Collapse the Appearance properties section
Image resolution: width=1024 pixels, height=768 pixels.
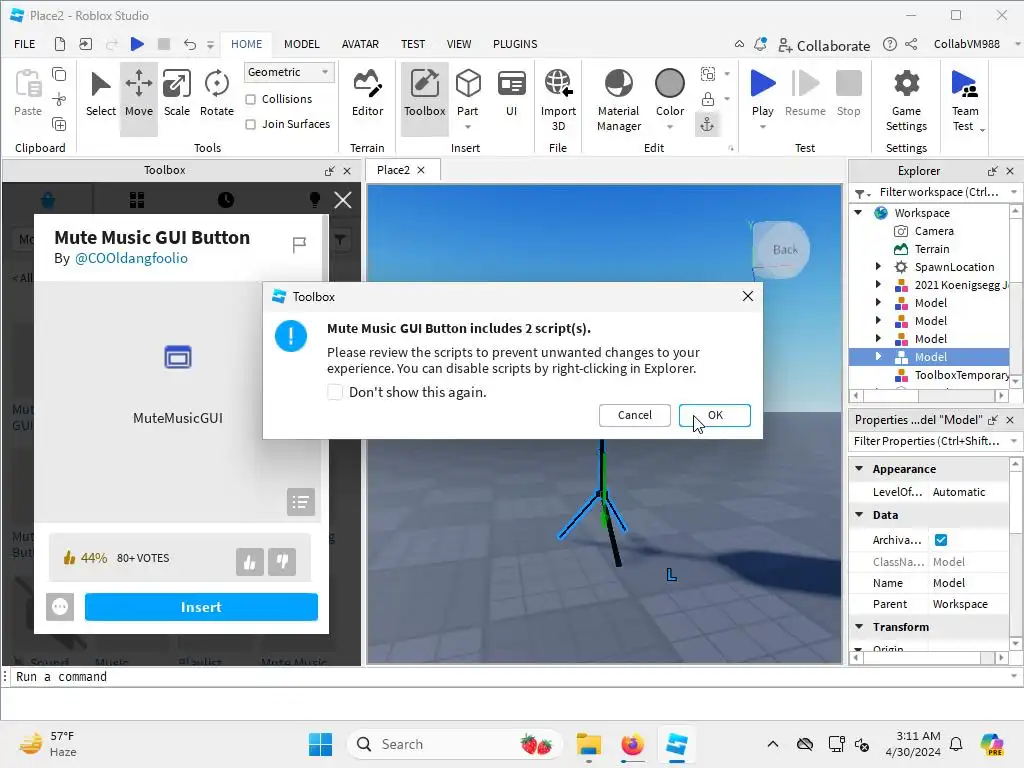pyautogui.click(x=859, y=469)
